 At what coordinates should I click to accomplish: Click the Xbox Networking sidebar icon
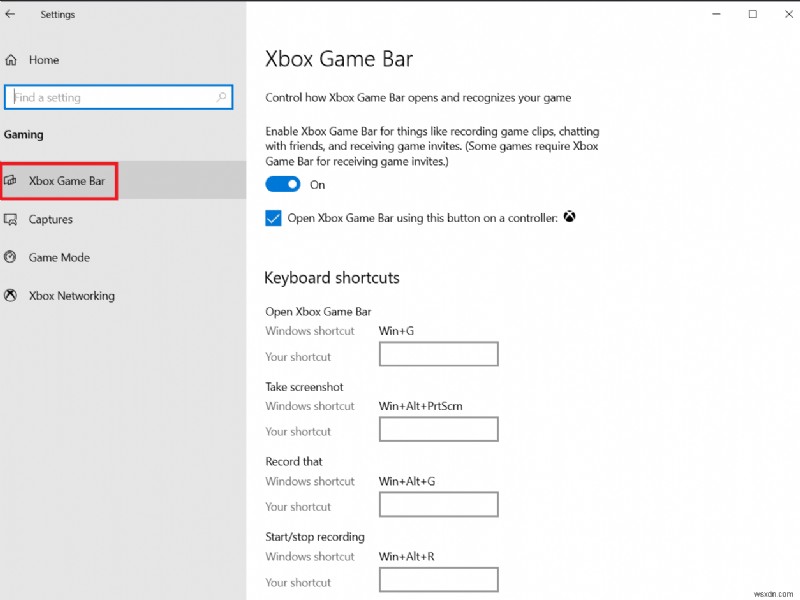pyautogui.click(x=10, y=295)
